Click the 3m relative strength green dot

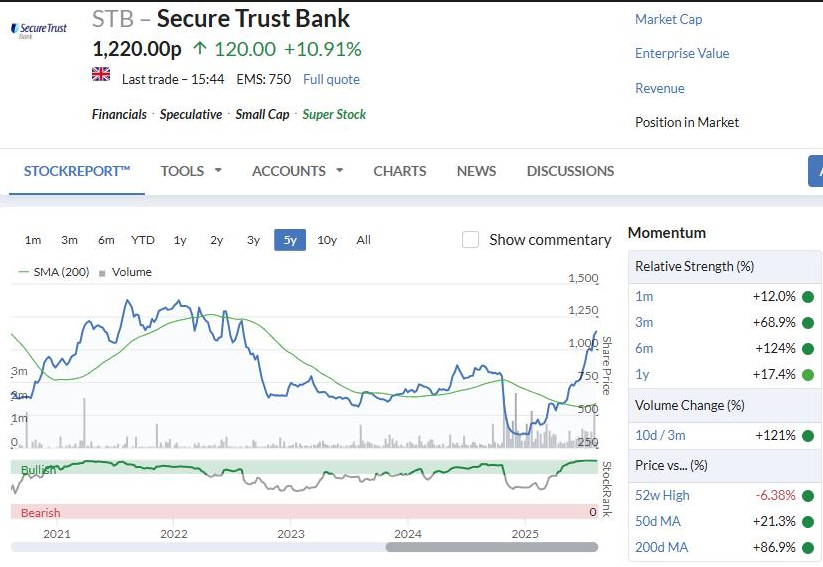tap(808, 322)
